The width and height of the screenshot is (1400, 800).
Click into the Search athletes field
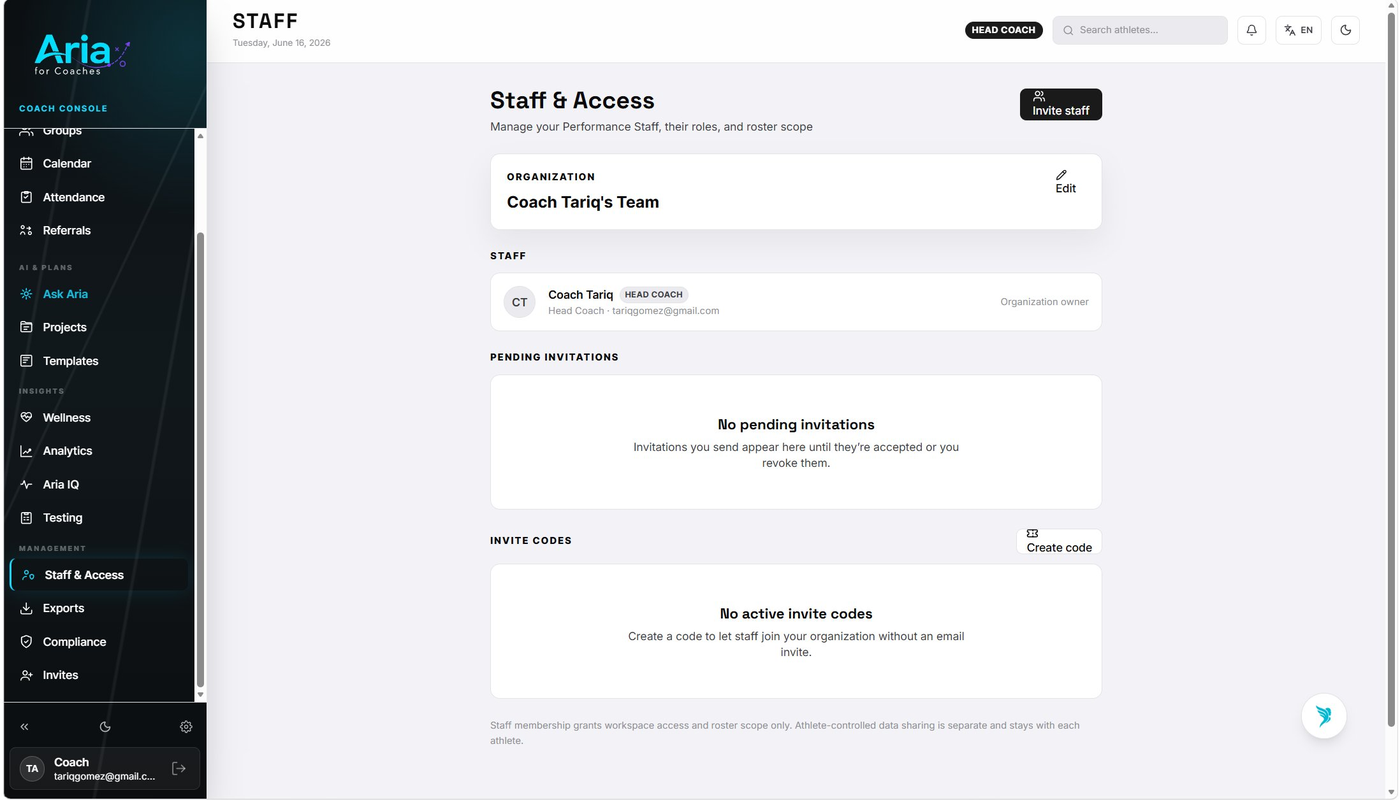[x=1140, y=30]
